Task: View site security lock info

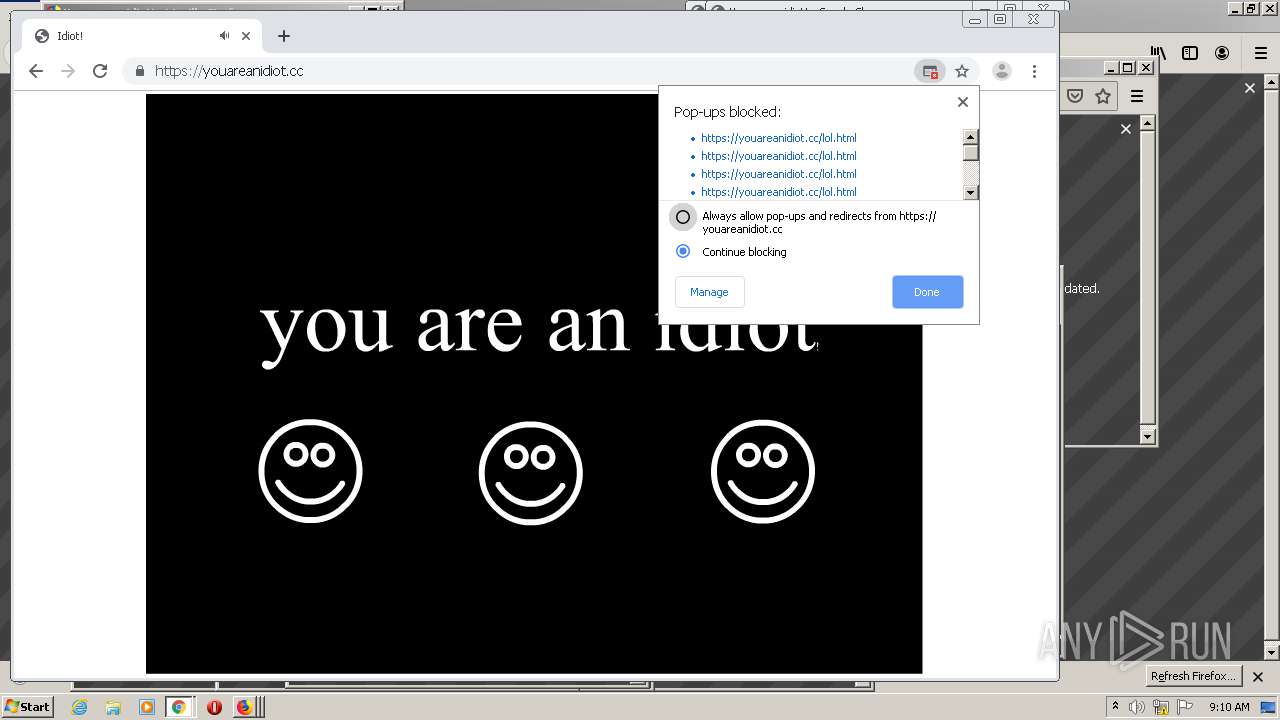Action: point(139,71)
